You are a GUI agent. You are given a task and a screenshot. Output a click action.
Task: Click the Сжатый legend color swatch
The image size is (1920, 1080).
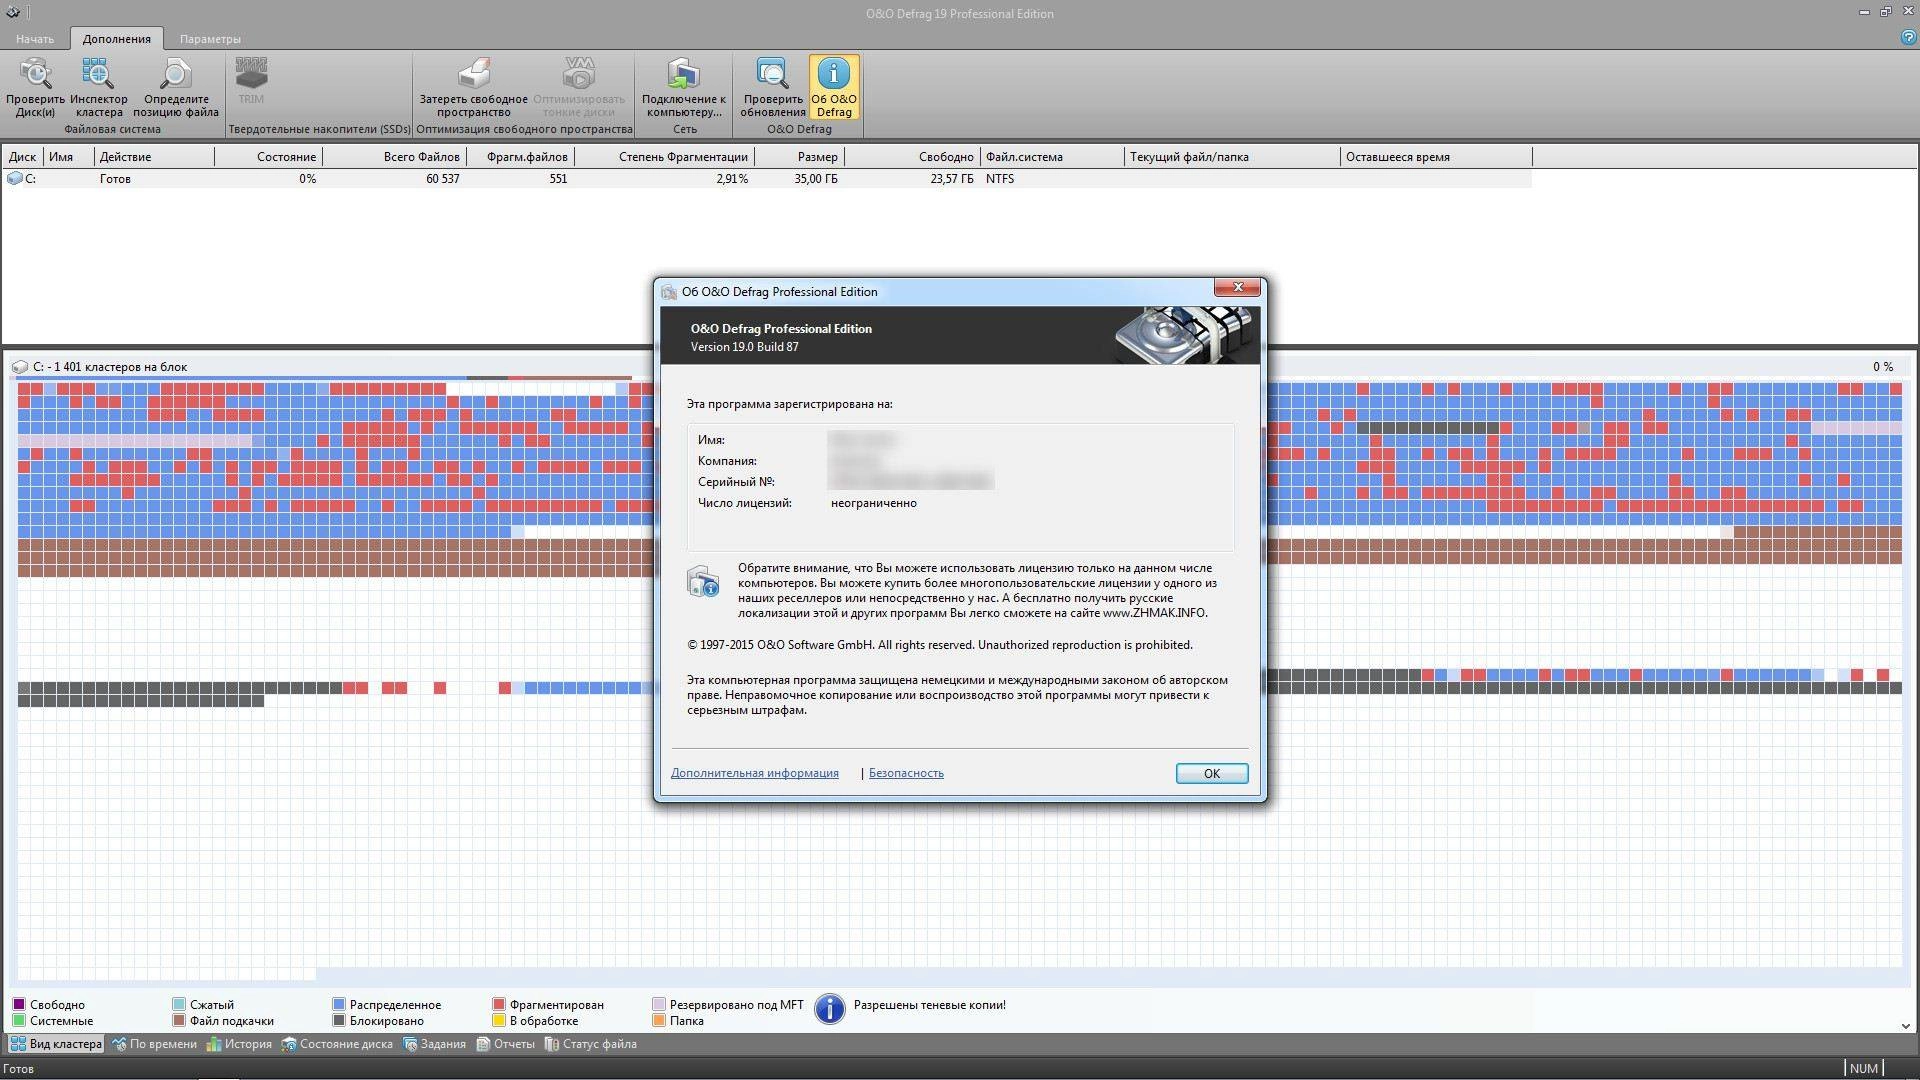[179, 1005]
